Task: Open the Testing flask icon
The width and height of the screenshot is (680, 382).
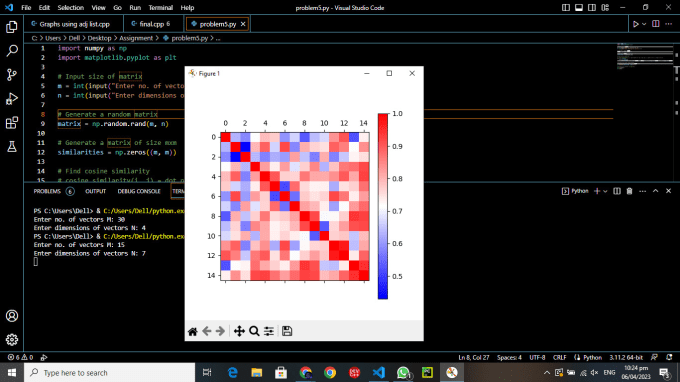Action: click(x=12, y=147)
